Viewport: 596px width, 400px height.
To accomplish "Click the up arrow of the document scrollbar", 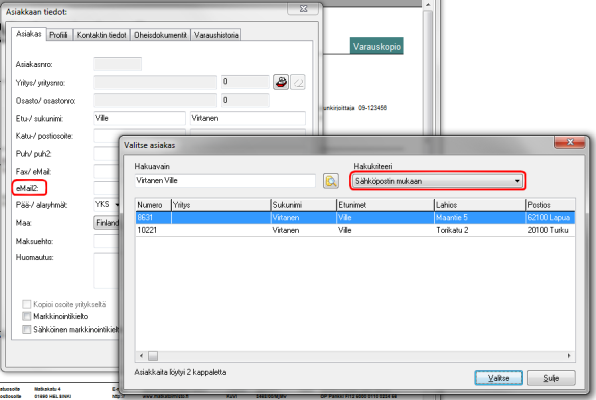I will click(428, 5).
